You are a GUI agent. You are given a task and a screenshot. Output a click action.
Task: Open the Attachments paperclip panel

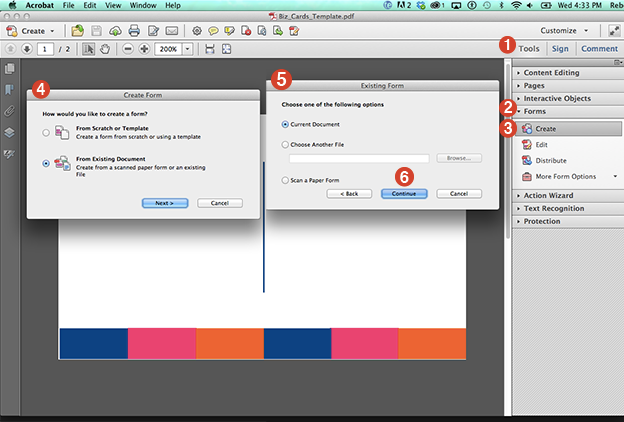point(9,111)
